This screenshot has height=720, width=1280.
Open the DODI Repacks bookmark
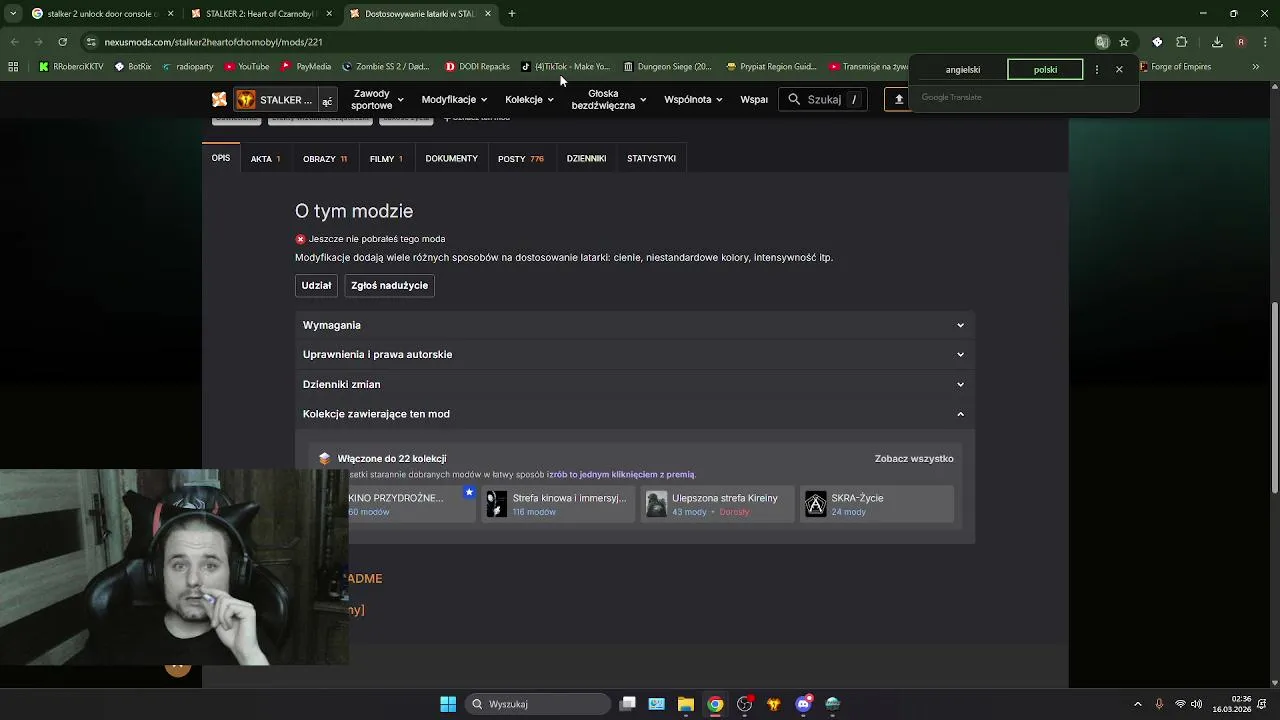click(x=478, y=67)
